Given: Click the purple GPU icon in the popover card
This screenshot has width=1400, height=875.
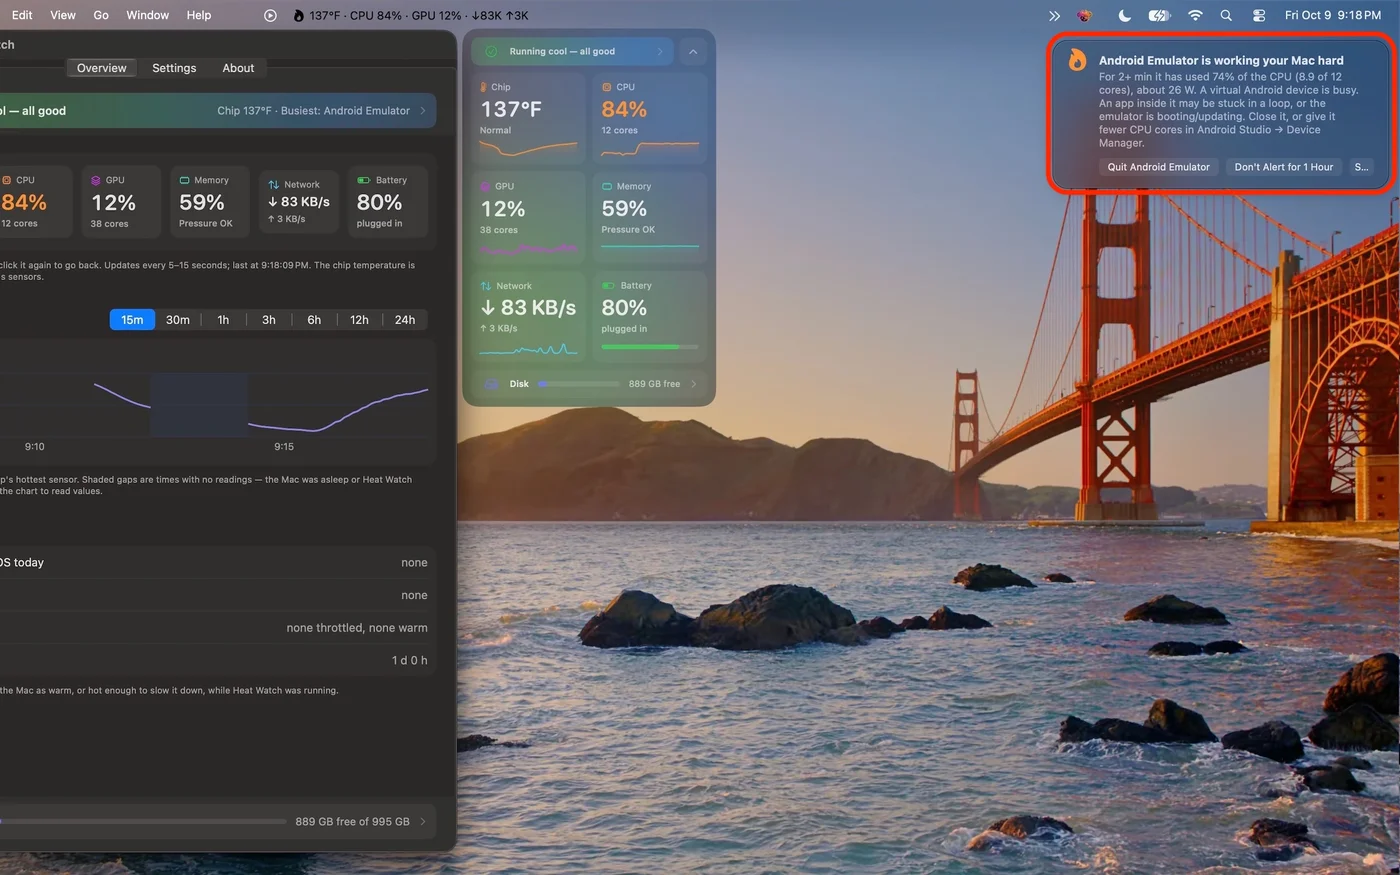Looking at the screenshot, I should coord(485,186).
